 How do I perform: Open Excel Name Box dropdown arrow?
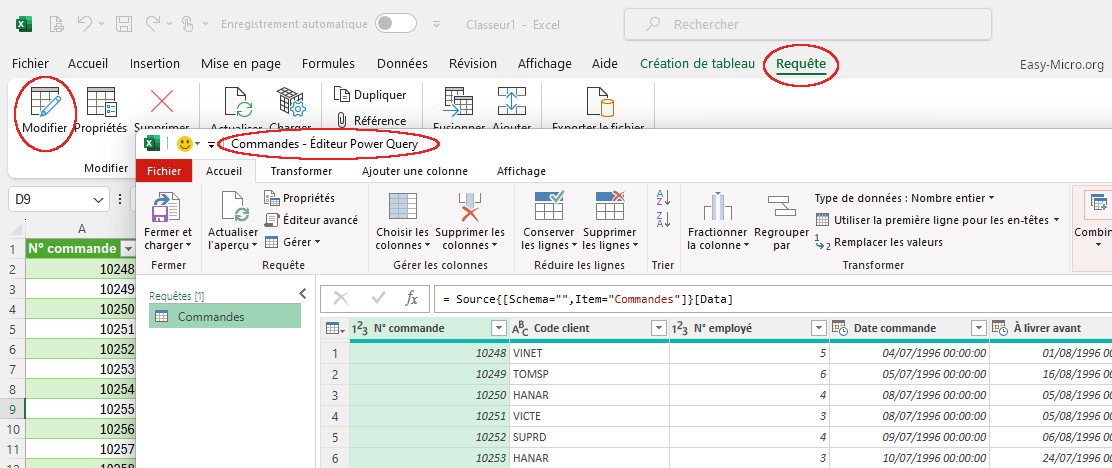point(98,199)
